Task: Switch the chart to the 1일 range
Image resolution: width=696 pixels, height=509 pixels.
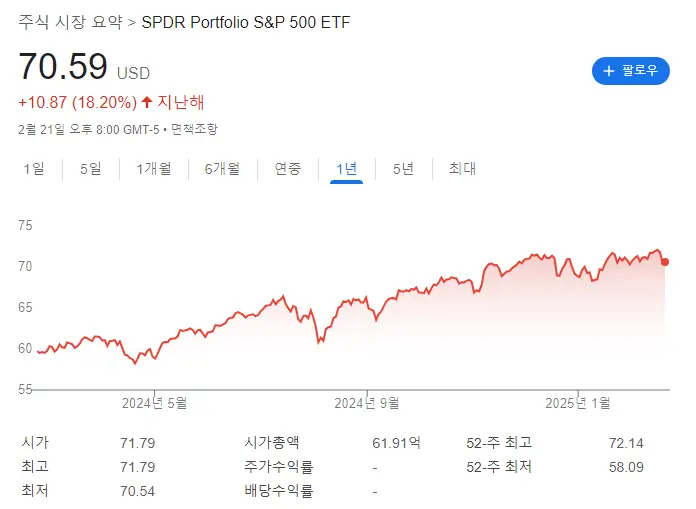Action: point(33,169)
